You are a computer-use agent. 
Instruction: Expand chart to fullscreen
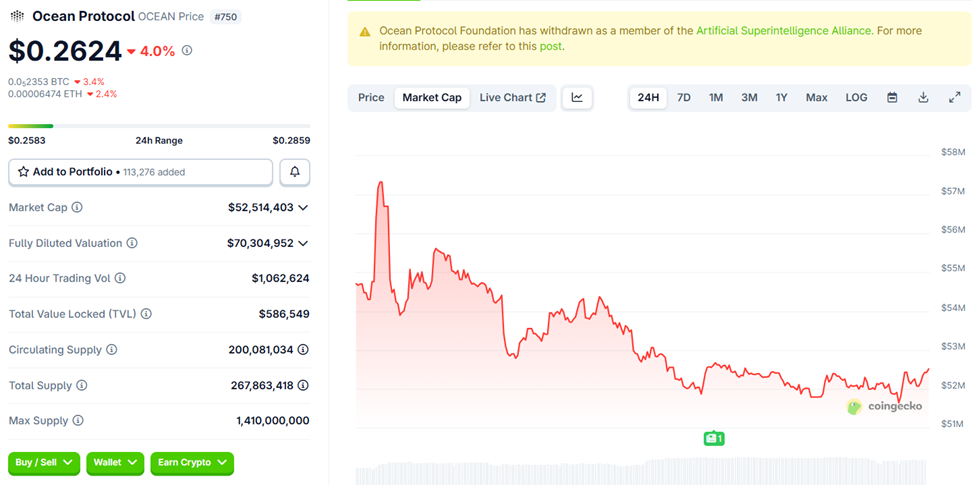pyautogui.click(x=954, y=97)
